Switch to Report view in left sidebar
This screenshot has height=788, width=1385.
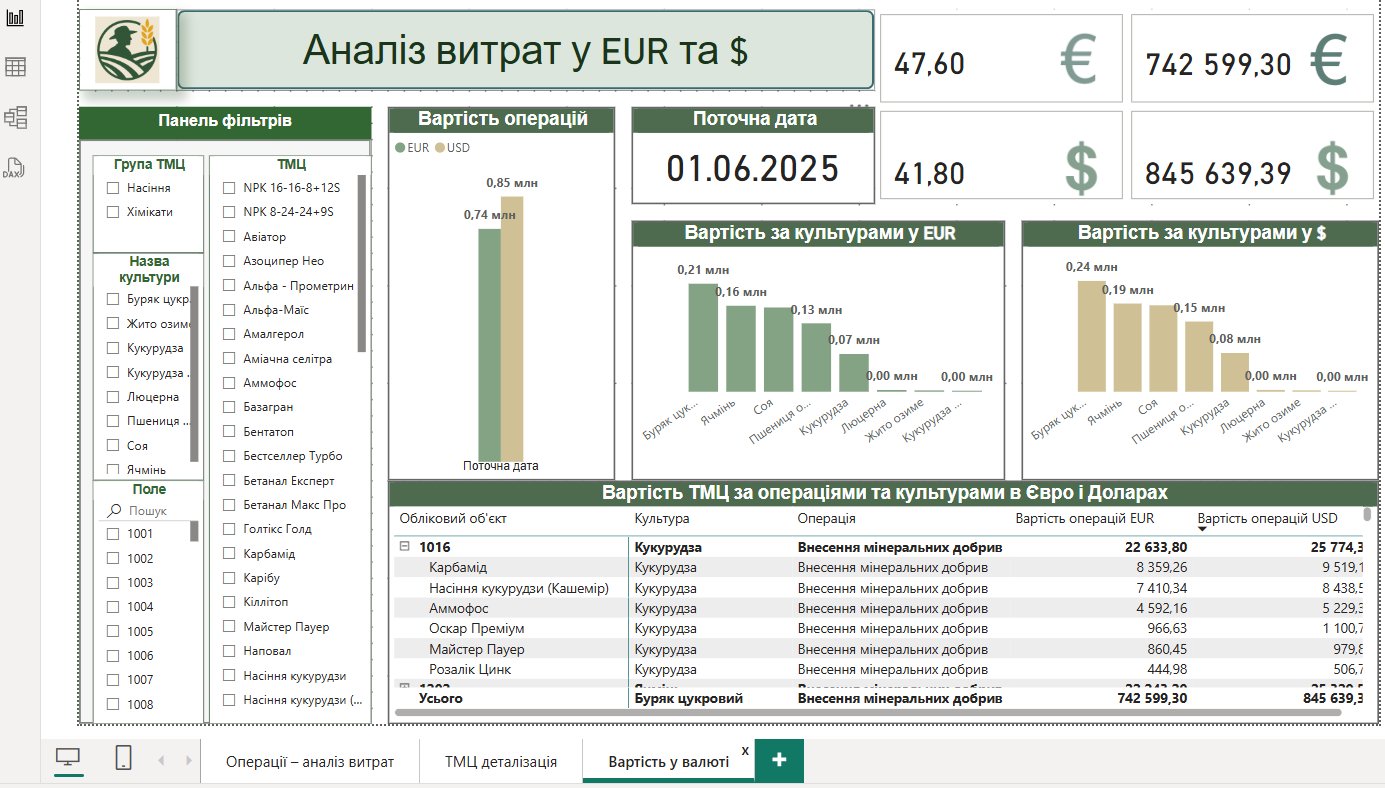pos(15,18)
